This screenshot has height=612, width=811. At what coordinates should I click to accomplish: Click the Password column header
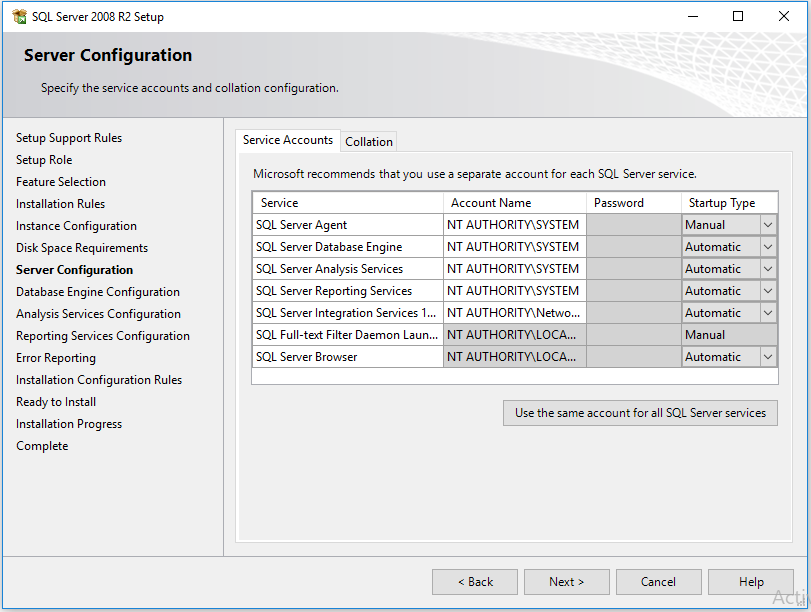pos(634,203)
